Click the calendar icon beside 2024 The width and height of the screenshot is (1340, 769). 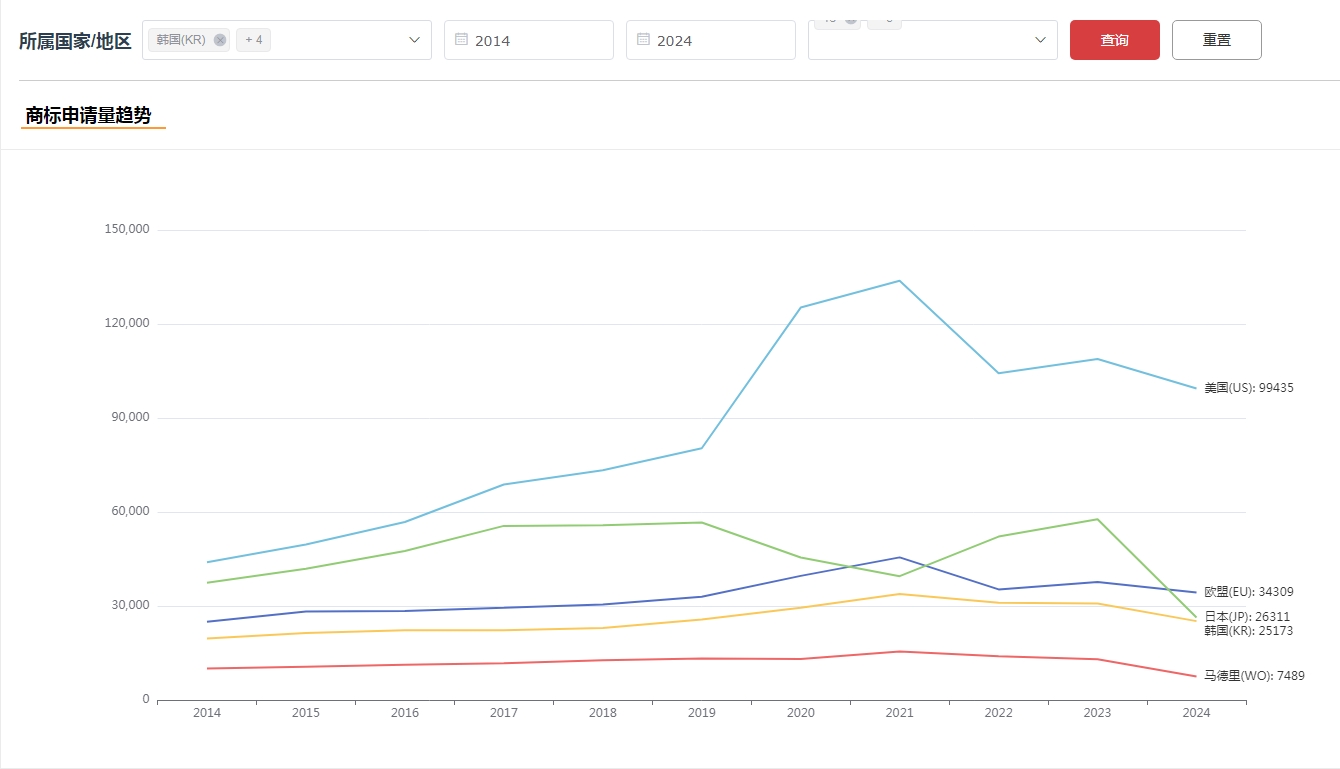643,40
